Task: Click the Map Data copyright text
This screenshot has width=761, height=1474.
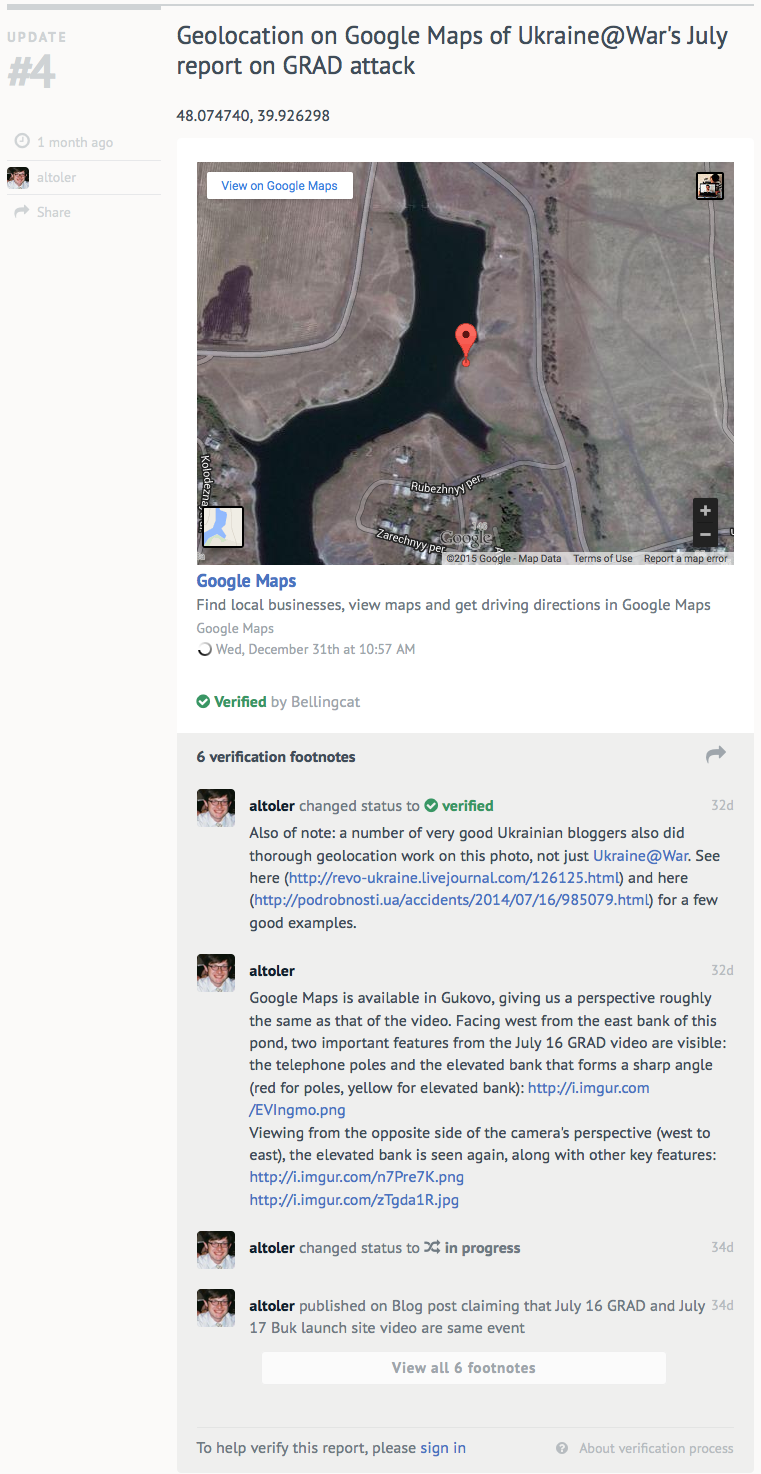Action: point(504,559)
